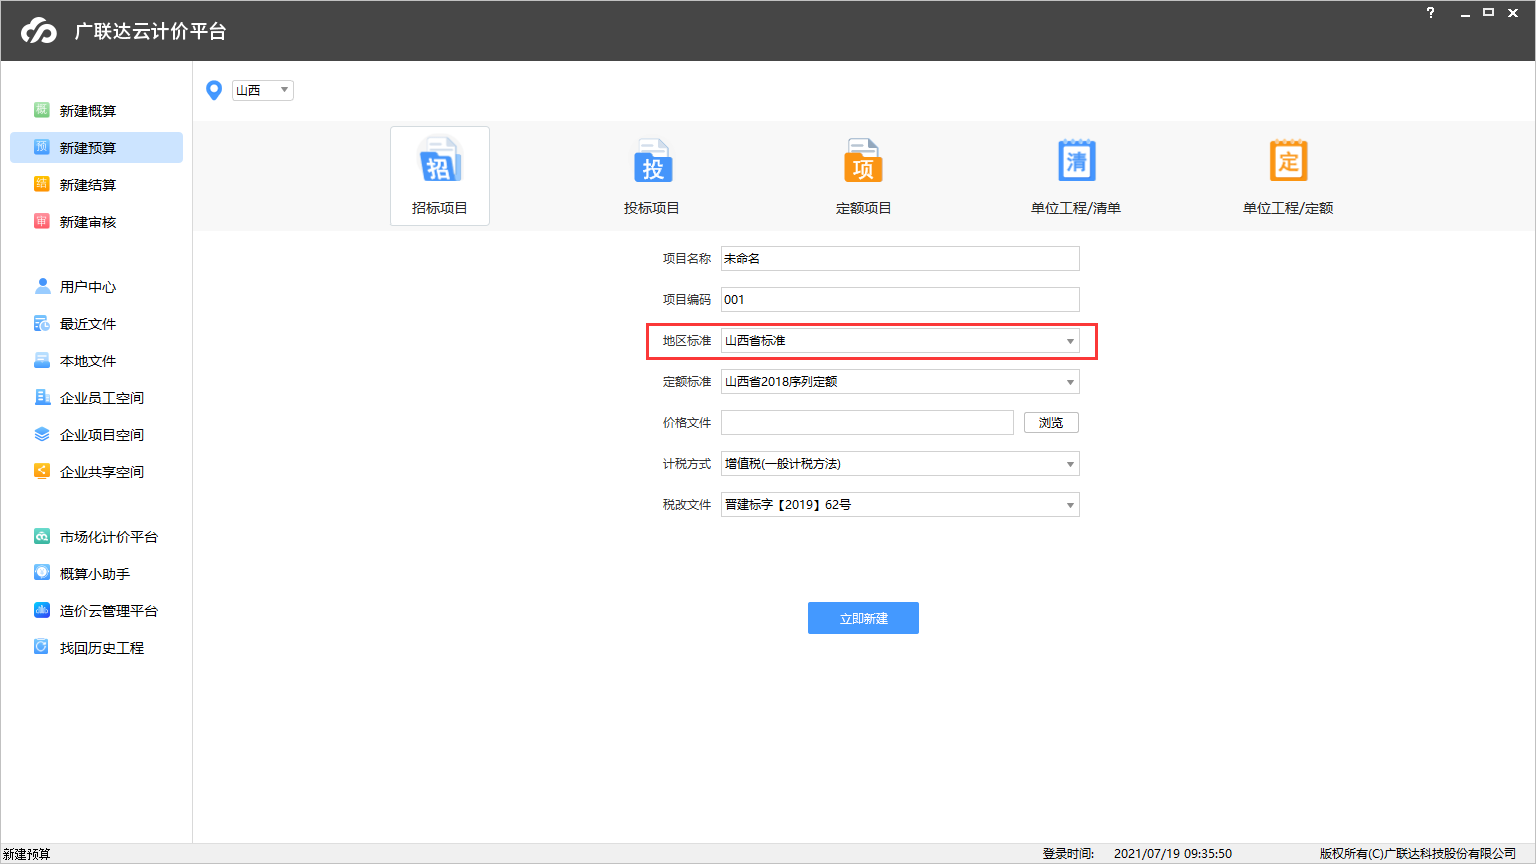Open the 山西 region dropdown

[x=263, y=90]
